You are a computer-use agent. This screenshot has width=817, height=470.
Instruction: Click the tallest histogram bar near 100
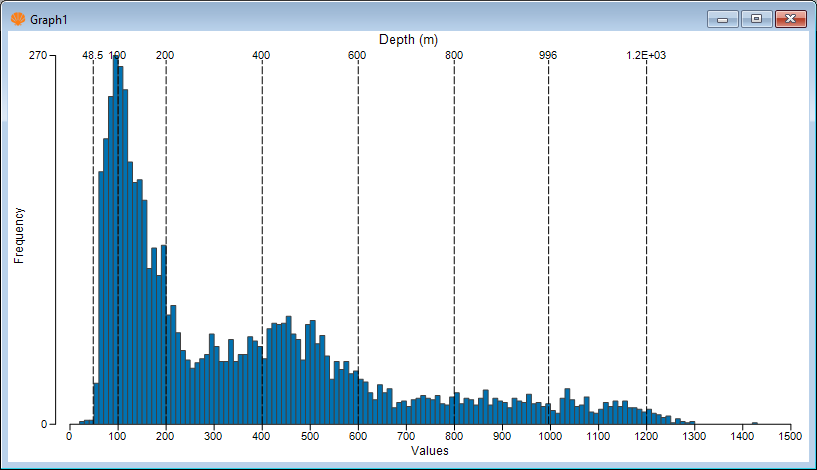point(115,240)
